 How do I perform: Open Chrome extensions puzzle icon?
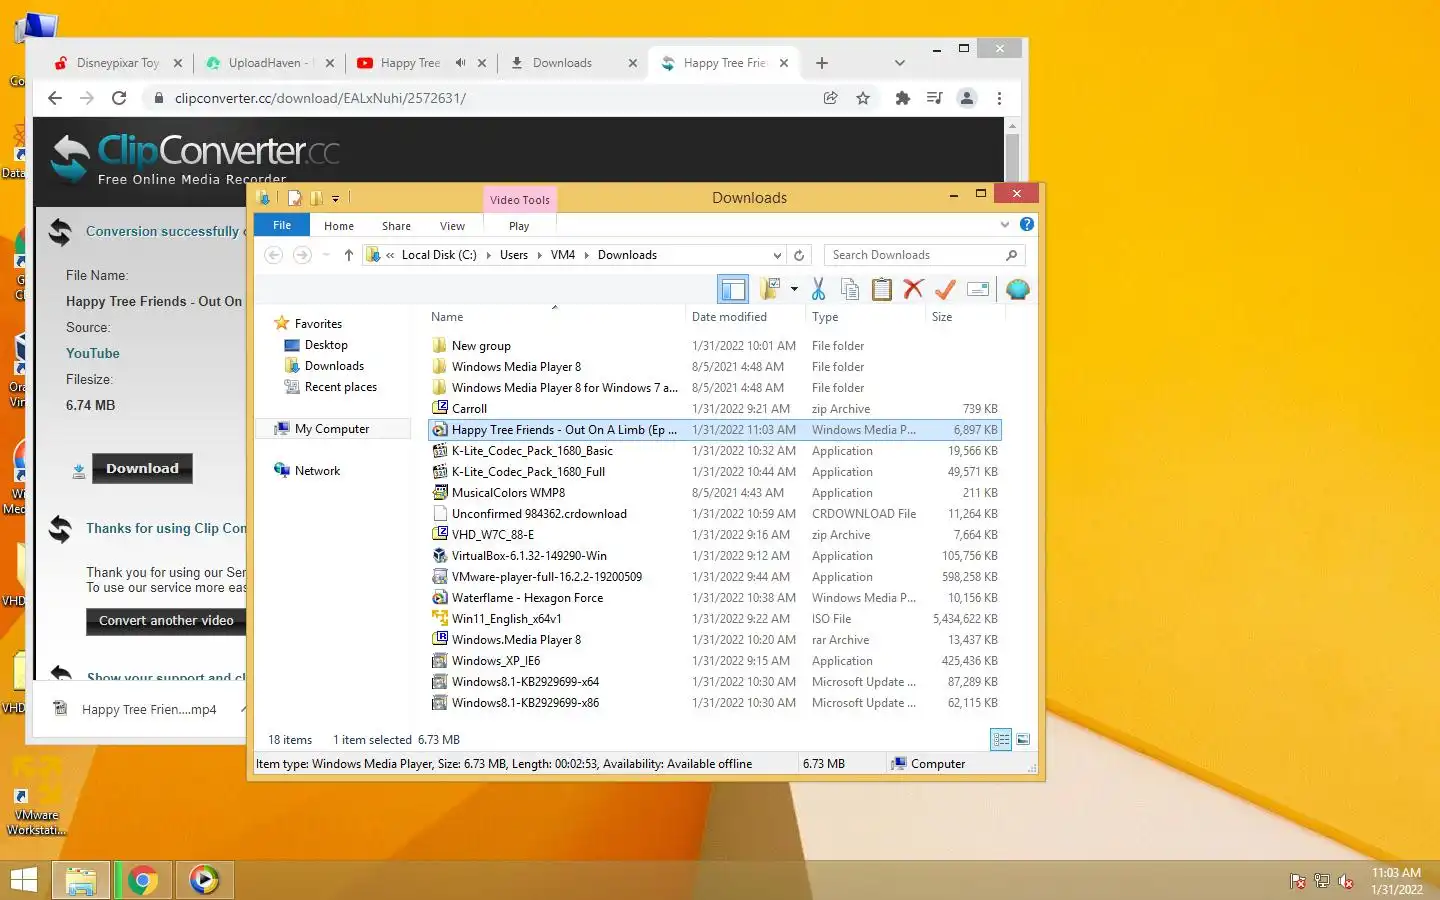point(903,98)
